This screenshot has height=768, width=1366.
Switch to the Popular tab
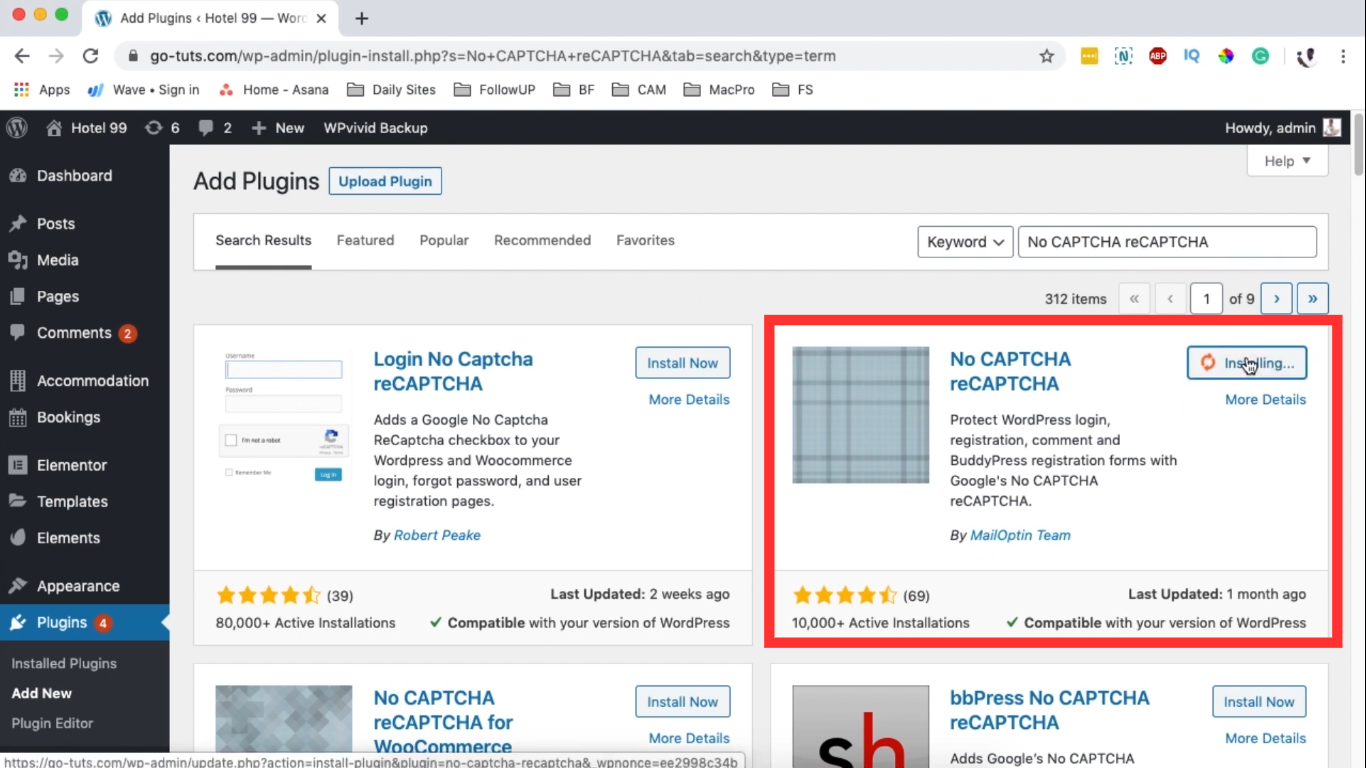pyautogui.click(x=444, y=240)
